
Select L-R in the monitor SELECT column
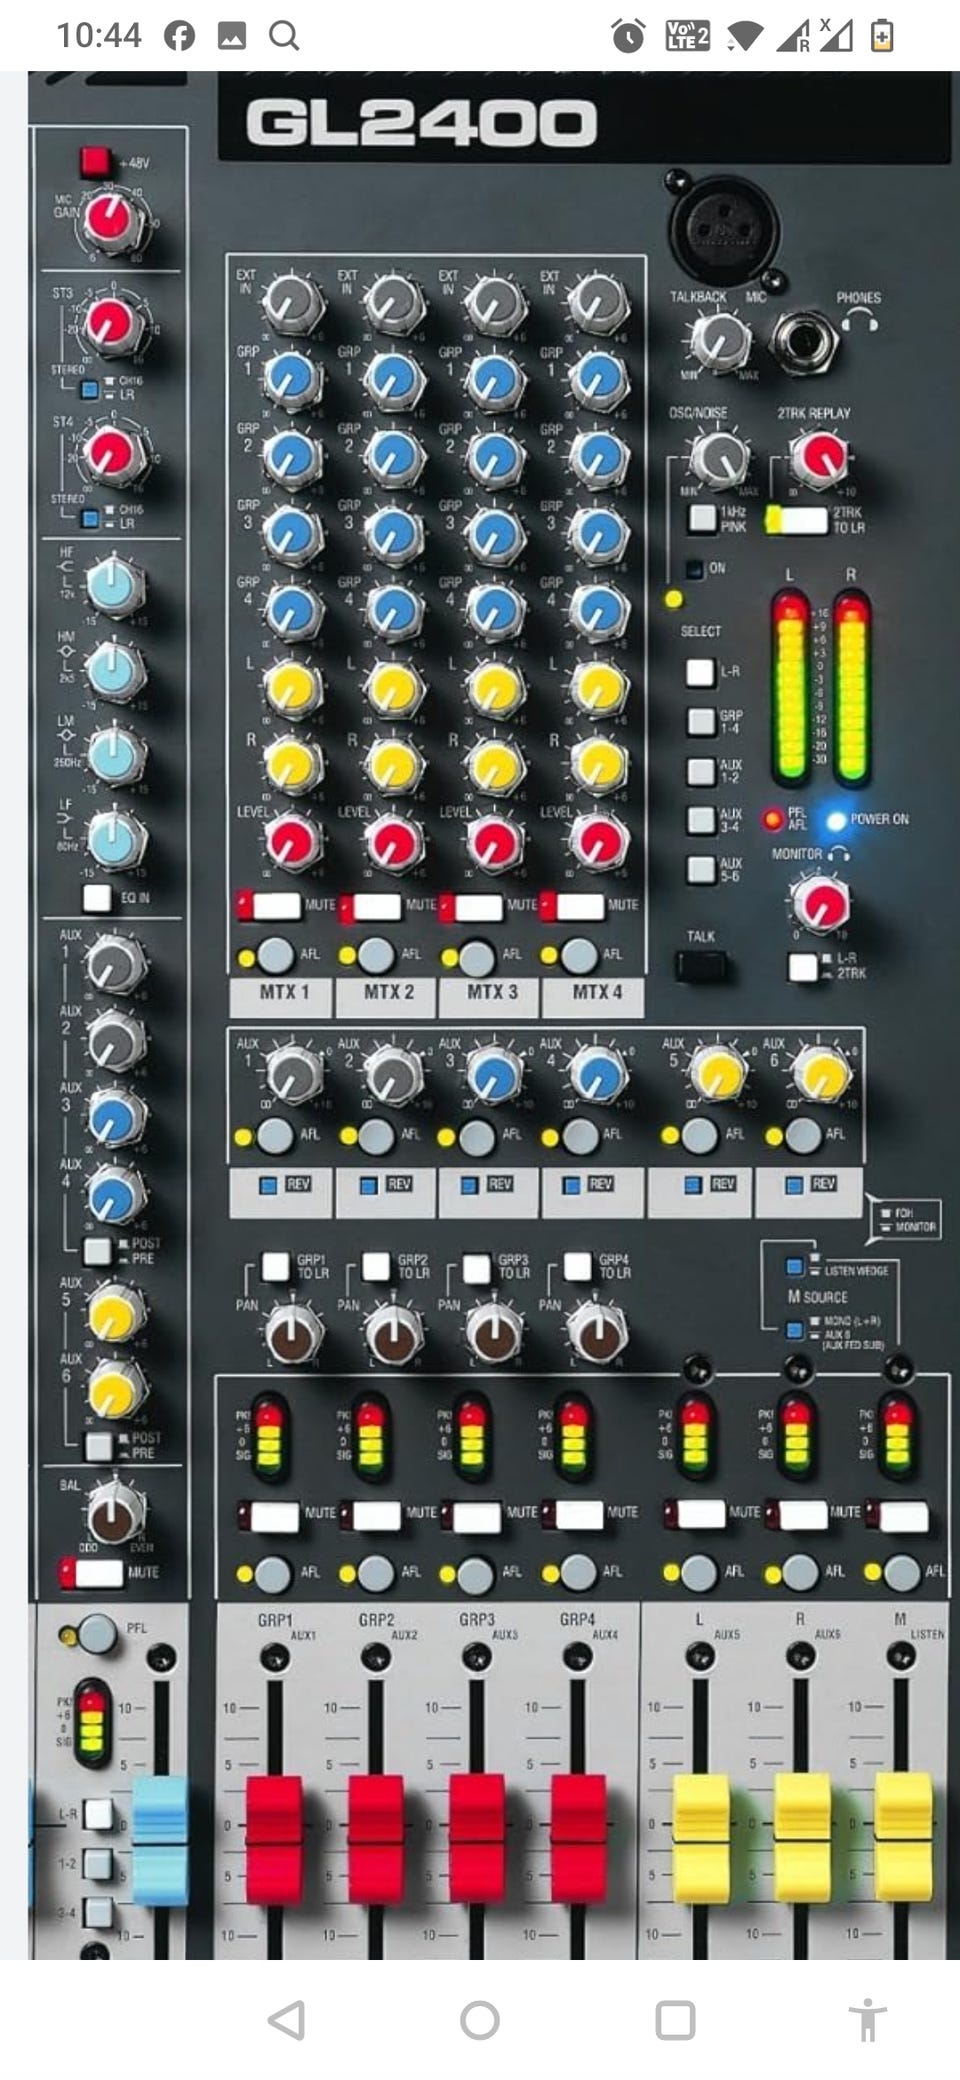700,672
